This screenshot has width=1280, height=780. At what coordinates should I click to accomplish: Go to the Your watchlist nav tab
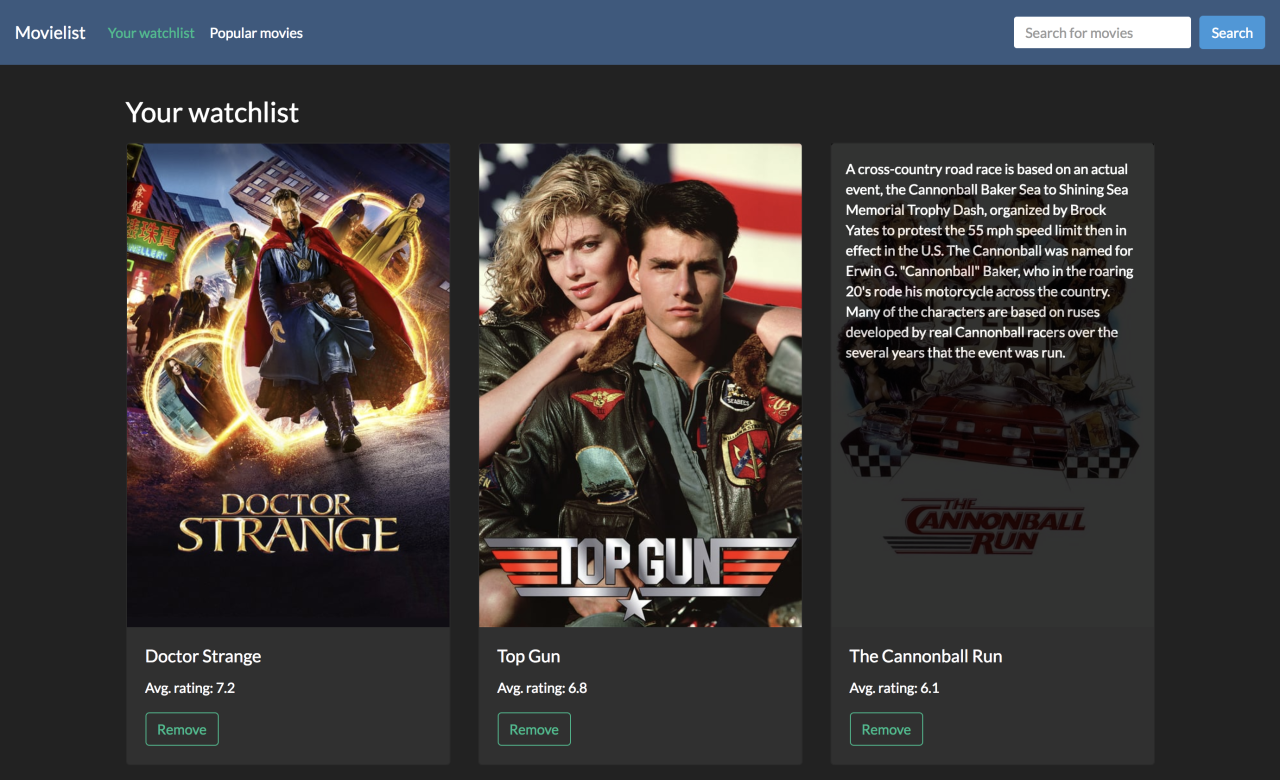coord(151,33)
